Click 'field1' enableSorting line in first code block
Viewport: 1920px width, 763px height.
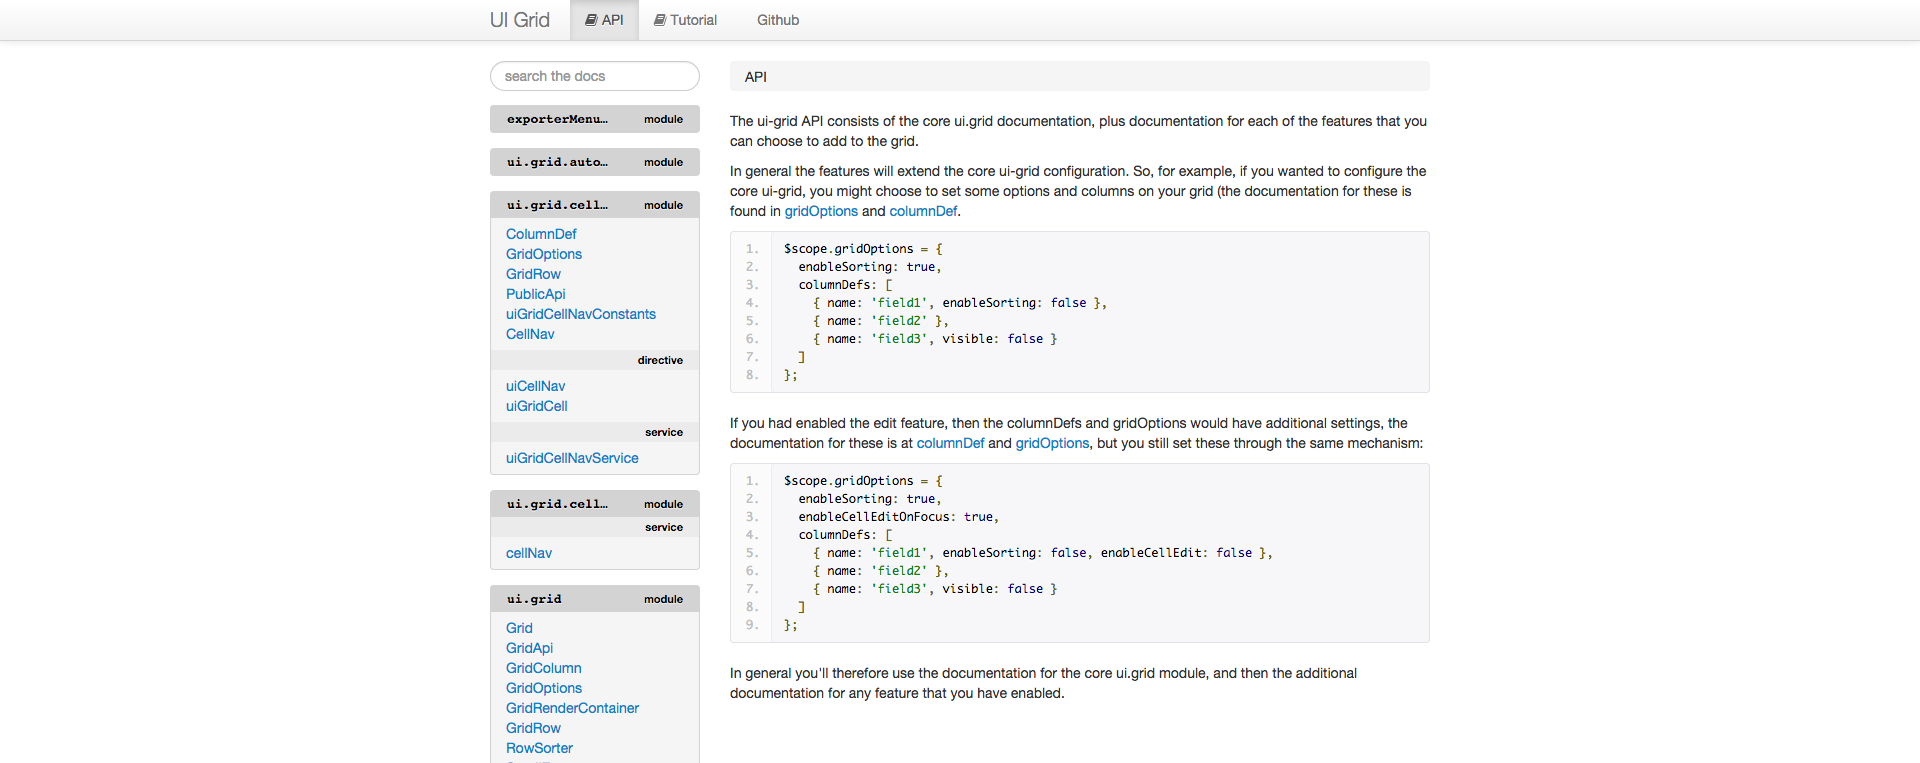click(960, 303)
